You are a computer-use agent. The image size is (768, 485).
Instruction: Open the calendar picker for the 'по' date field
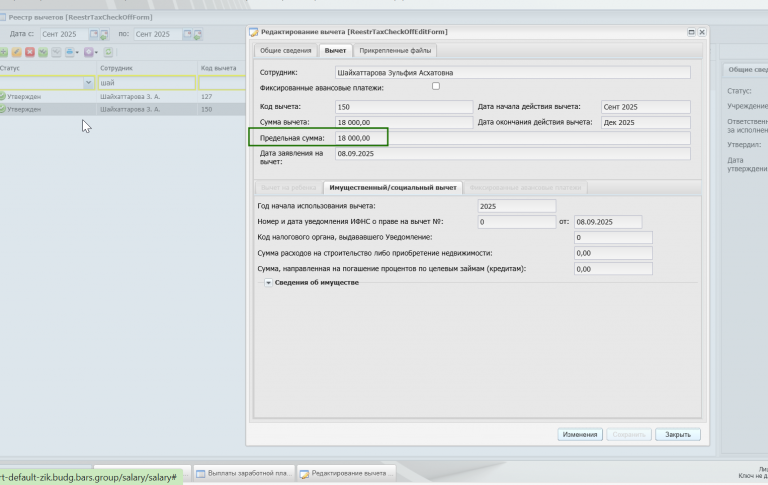click(187, 34)
